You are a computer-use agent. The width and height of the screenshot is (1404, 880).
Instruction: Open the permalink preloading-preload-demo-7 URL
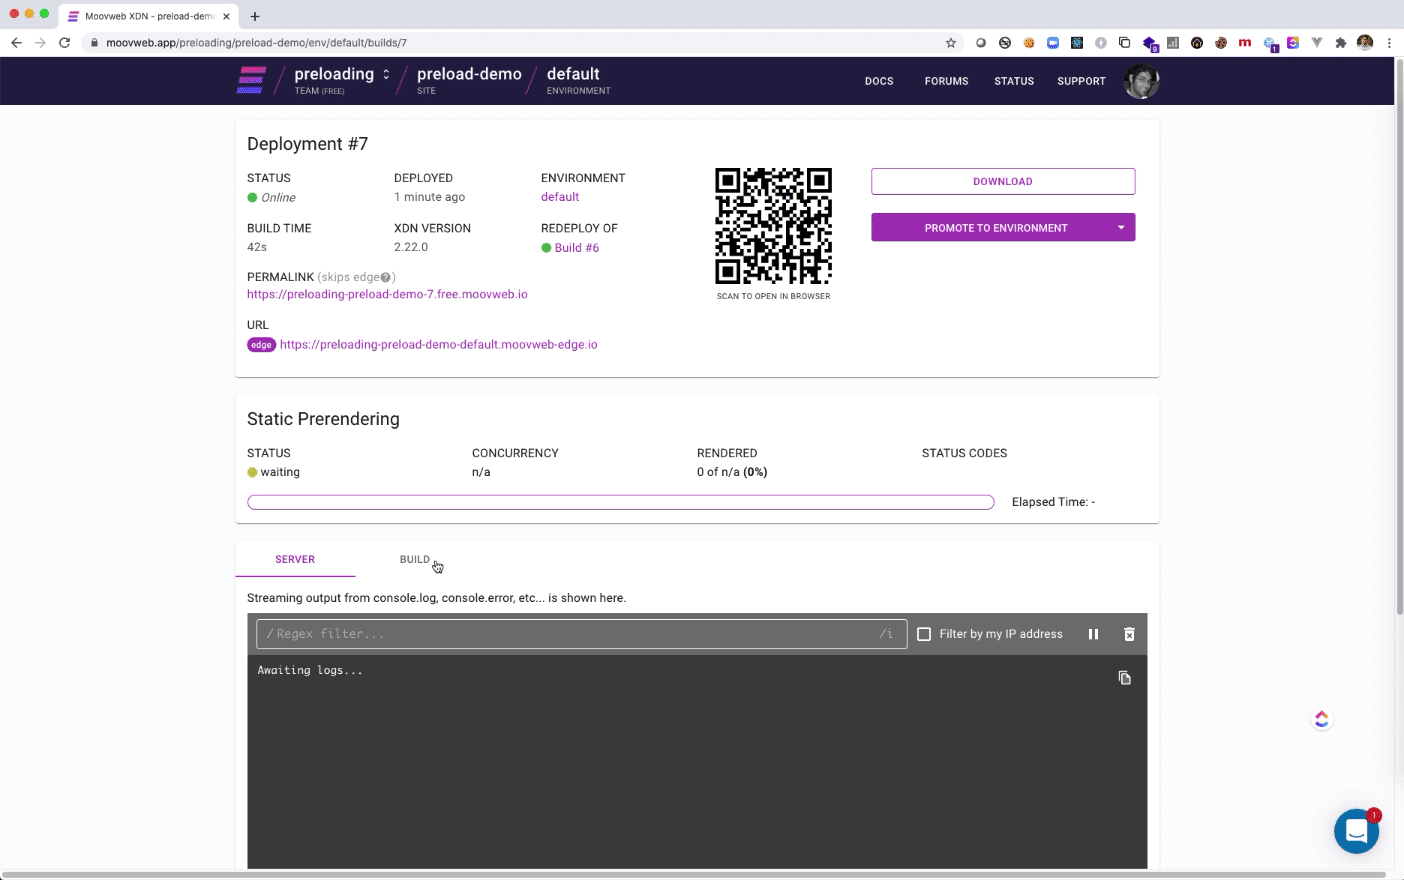(387, 295)
